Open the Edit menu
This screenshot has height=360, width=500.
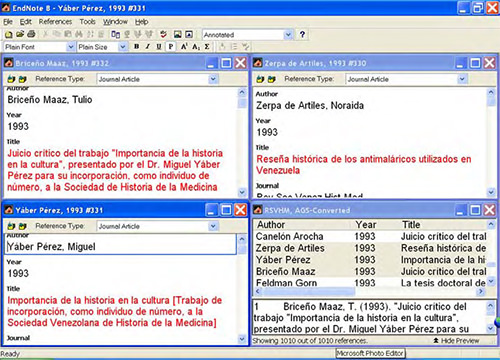pyautogui.click(x=26, y=22)
